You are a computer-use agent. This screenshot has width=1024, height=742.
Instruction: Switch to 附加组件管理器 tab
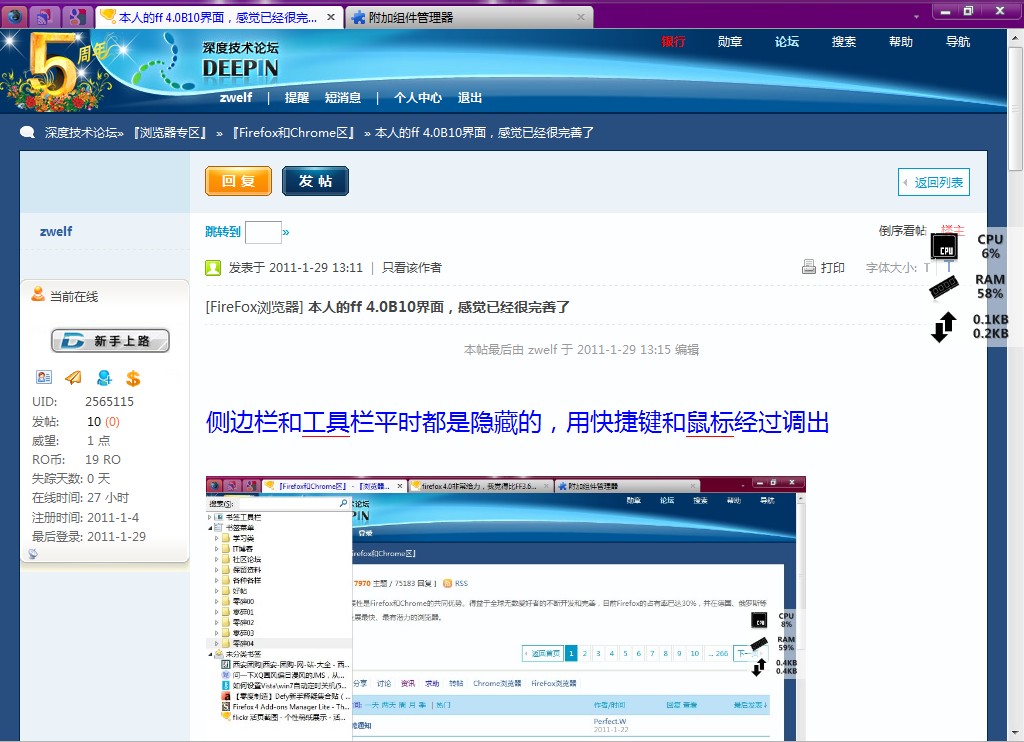coord(410,18)
